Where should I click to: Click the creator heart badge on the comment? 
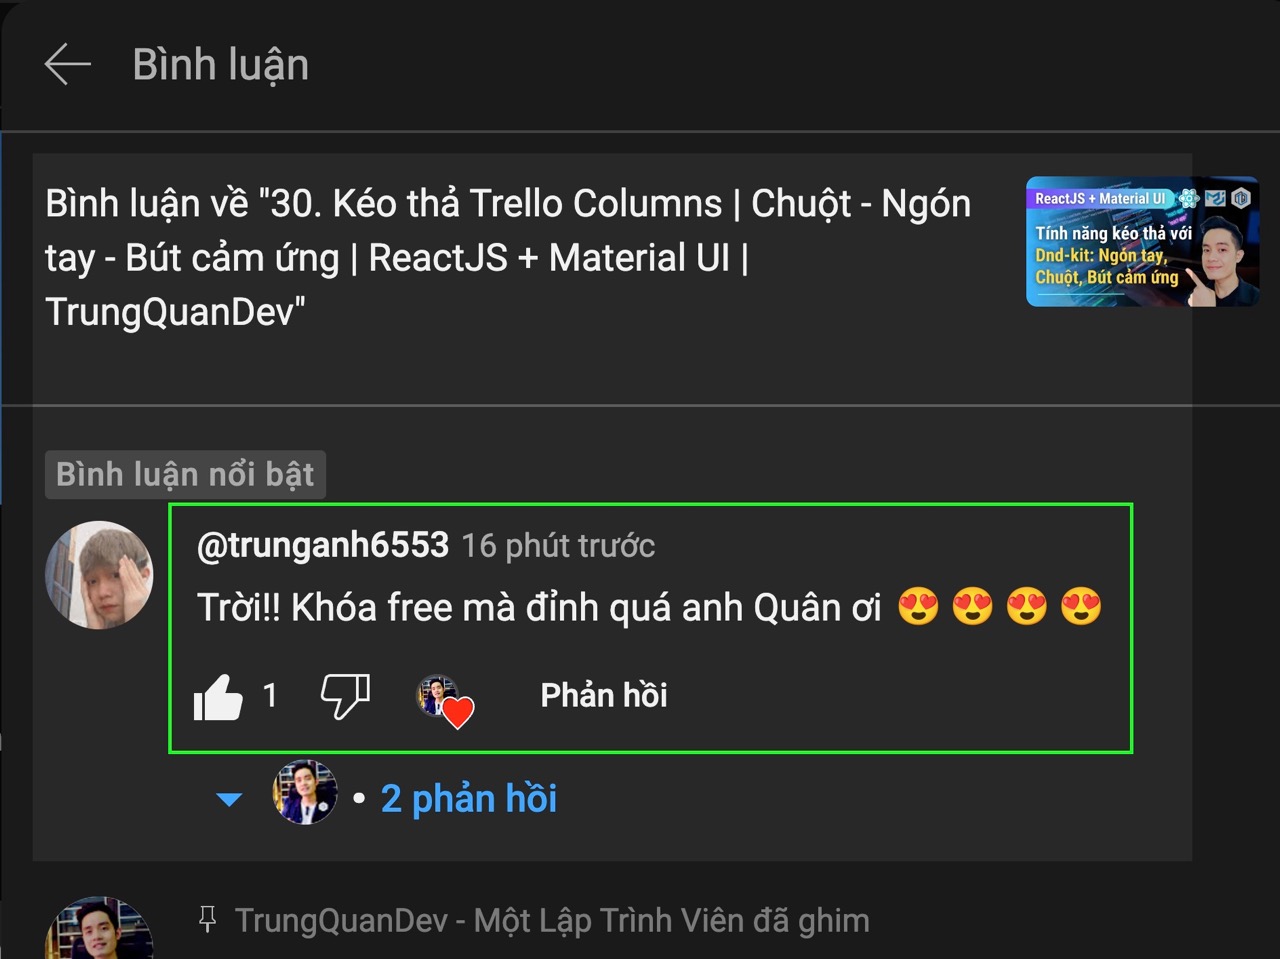click(x=445, y=701)
